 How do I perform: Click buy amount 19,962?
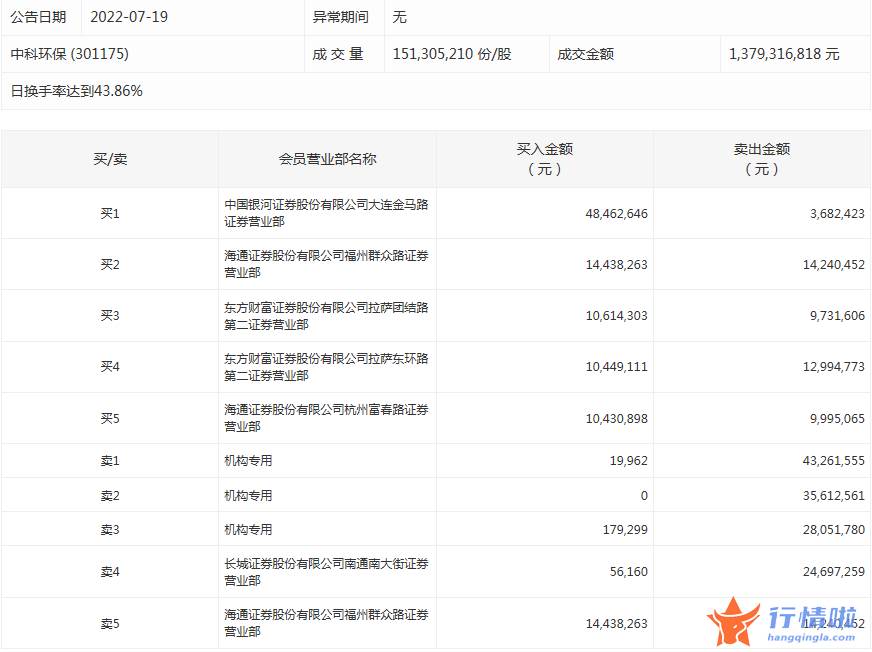tap(628, 461)
